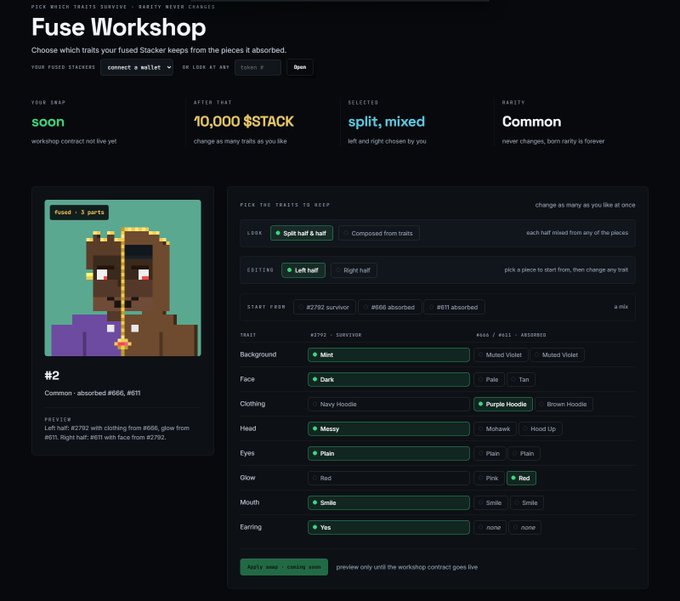The width and height of the screenshot is (680, 601).
Task: Select the 'Composed from traits' look option
Action: (x=379, y=233)
